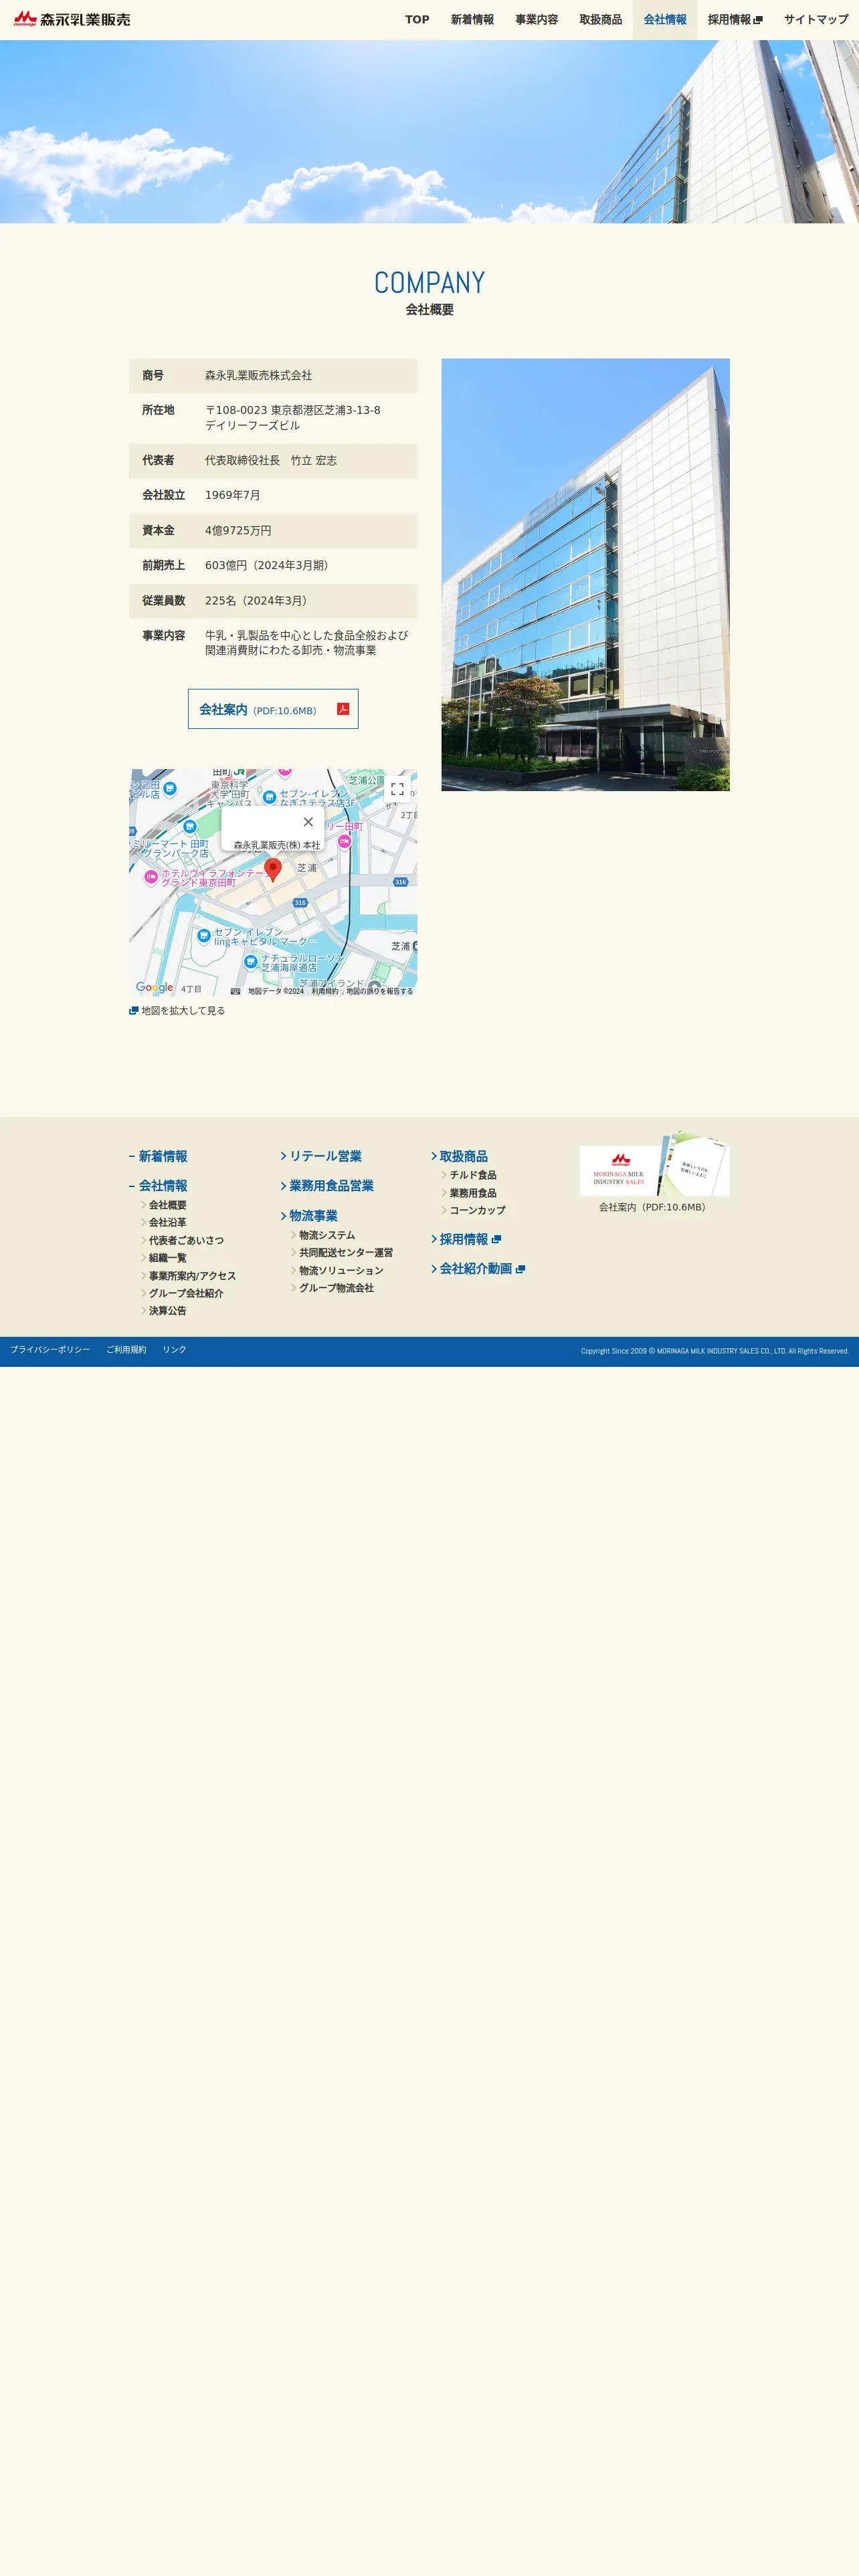Select 会社情報 in the top navigation
Viewport: 859px width, 2576px height.
pyautogui.click(x=665, y=20)
